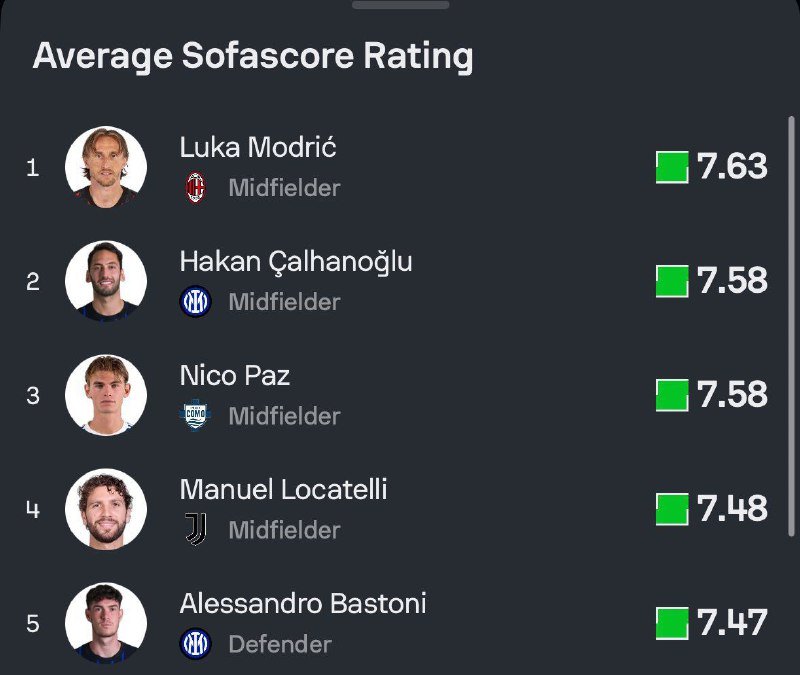This screenshot has height=675, width=800.
Task: Open Luka Modrić's profile photo
Action: 106,167
